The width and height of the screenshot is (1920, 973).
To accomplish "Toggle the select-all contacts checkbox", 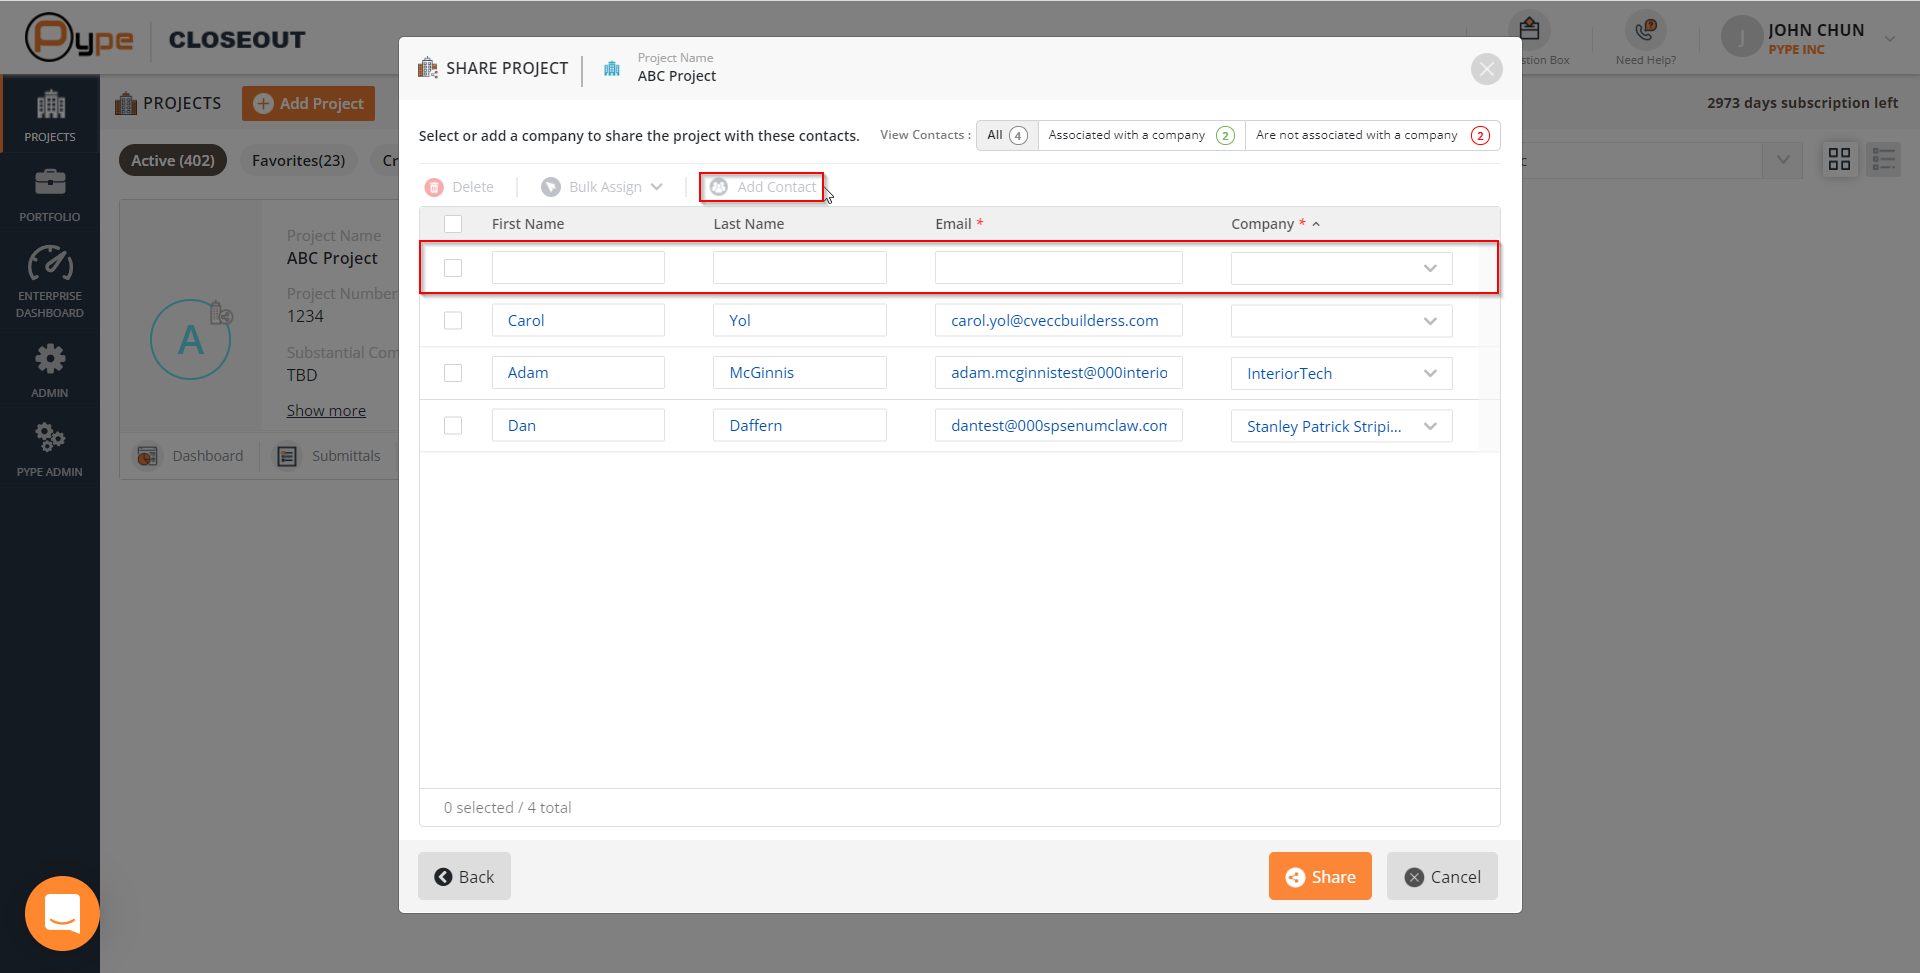I will 453,224.
